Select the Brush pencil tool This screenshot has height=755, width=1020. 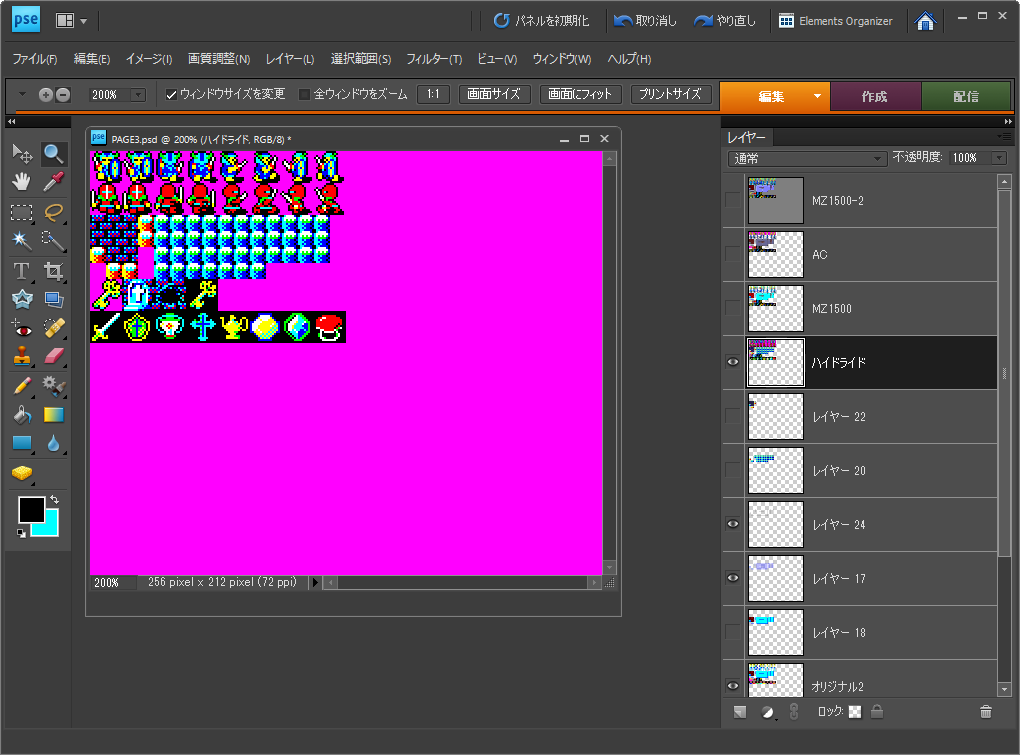[x=22, y=386]
